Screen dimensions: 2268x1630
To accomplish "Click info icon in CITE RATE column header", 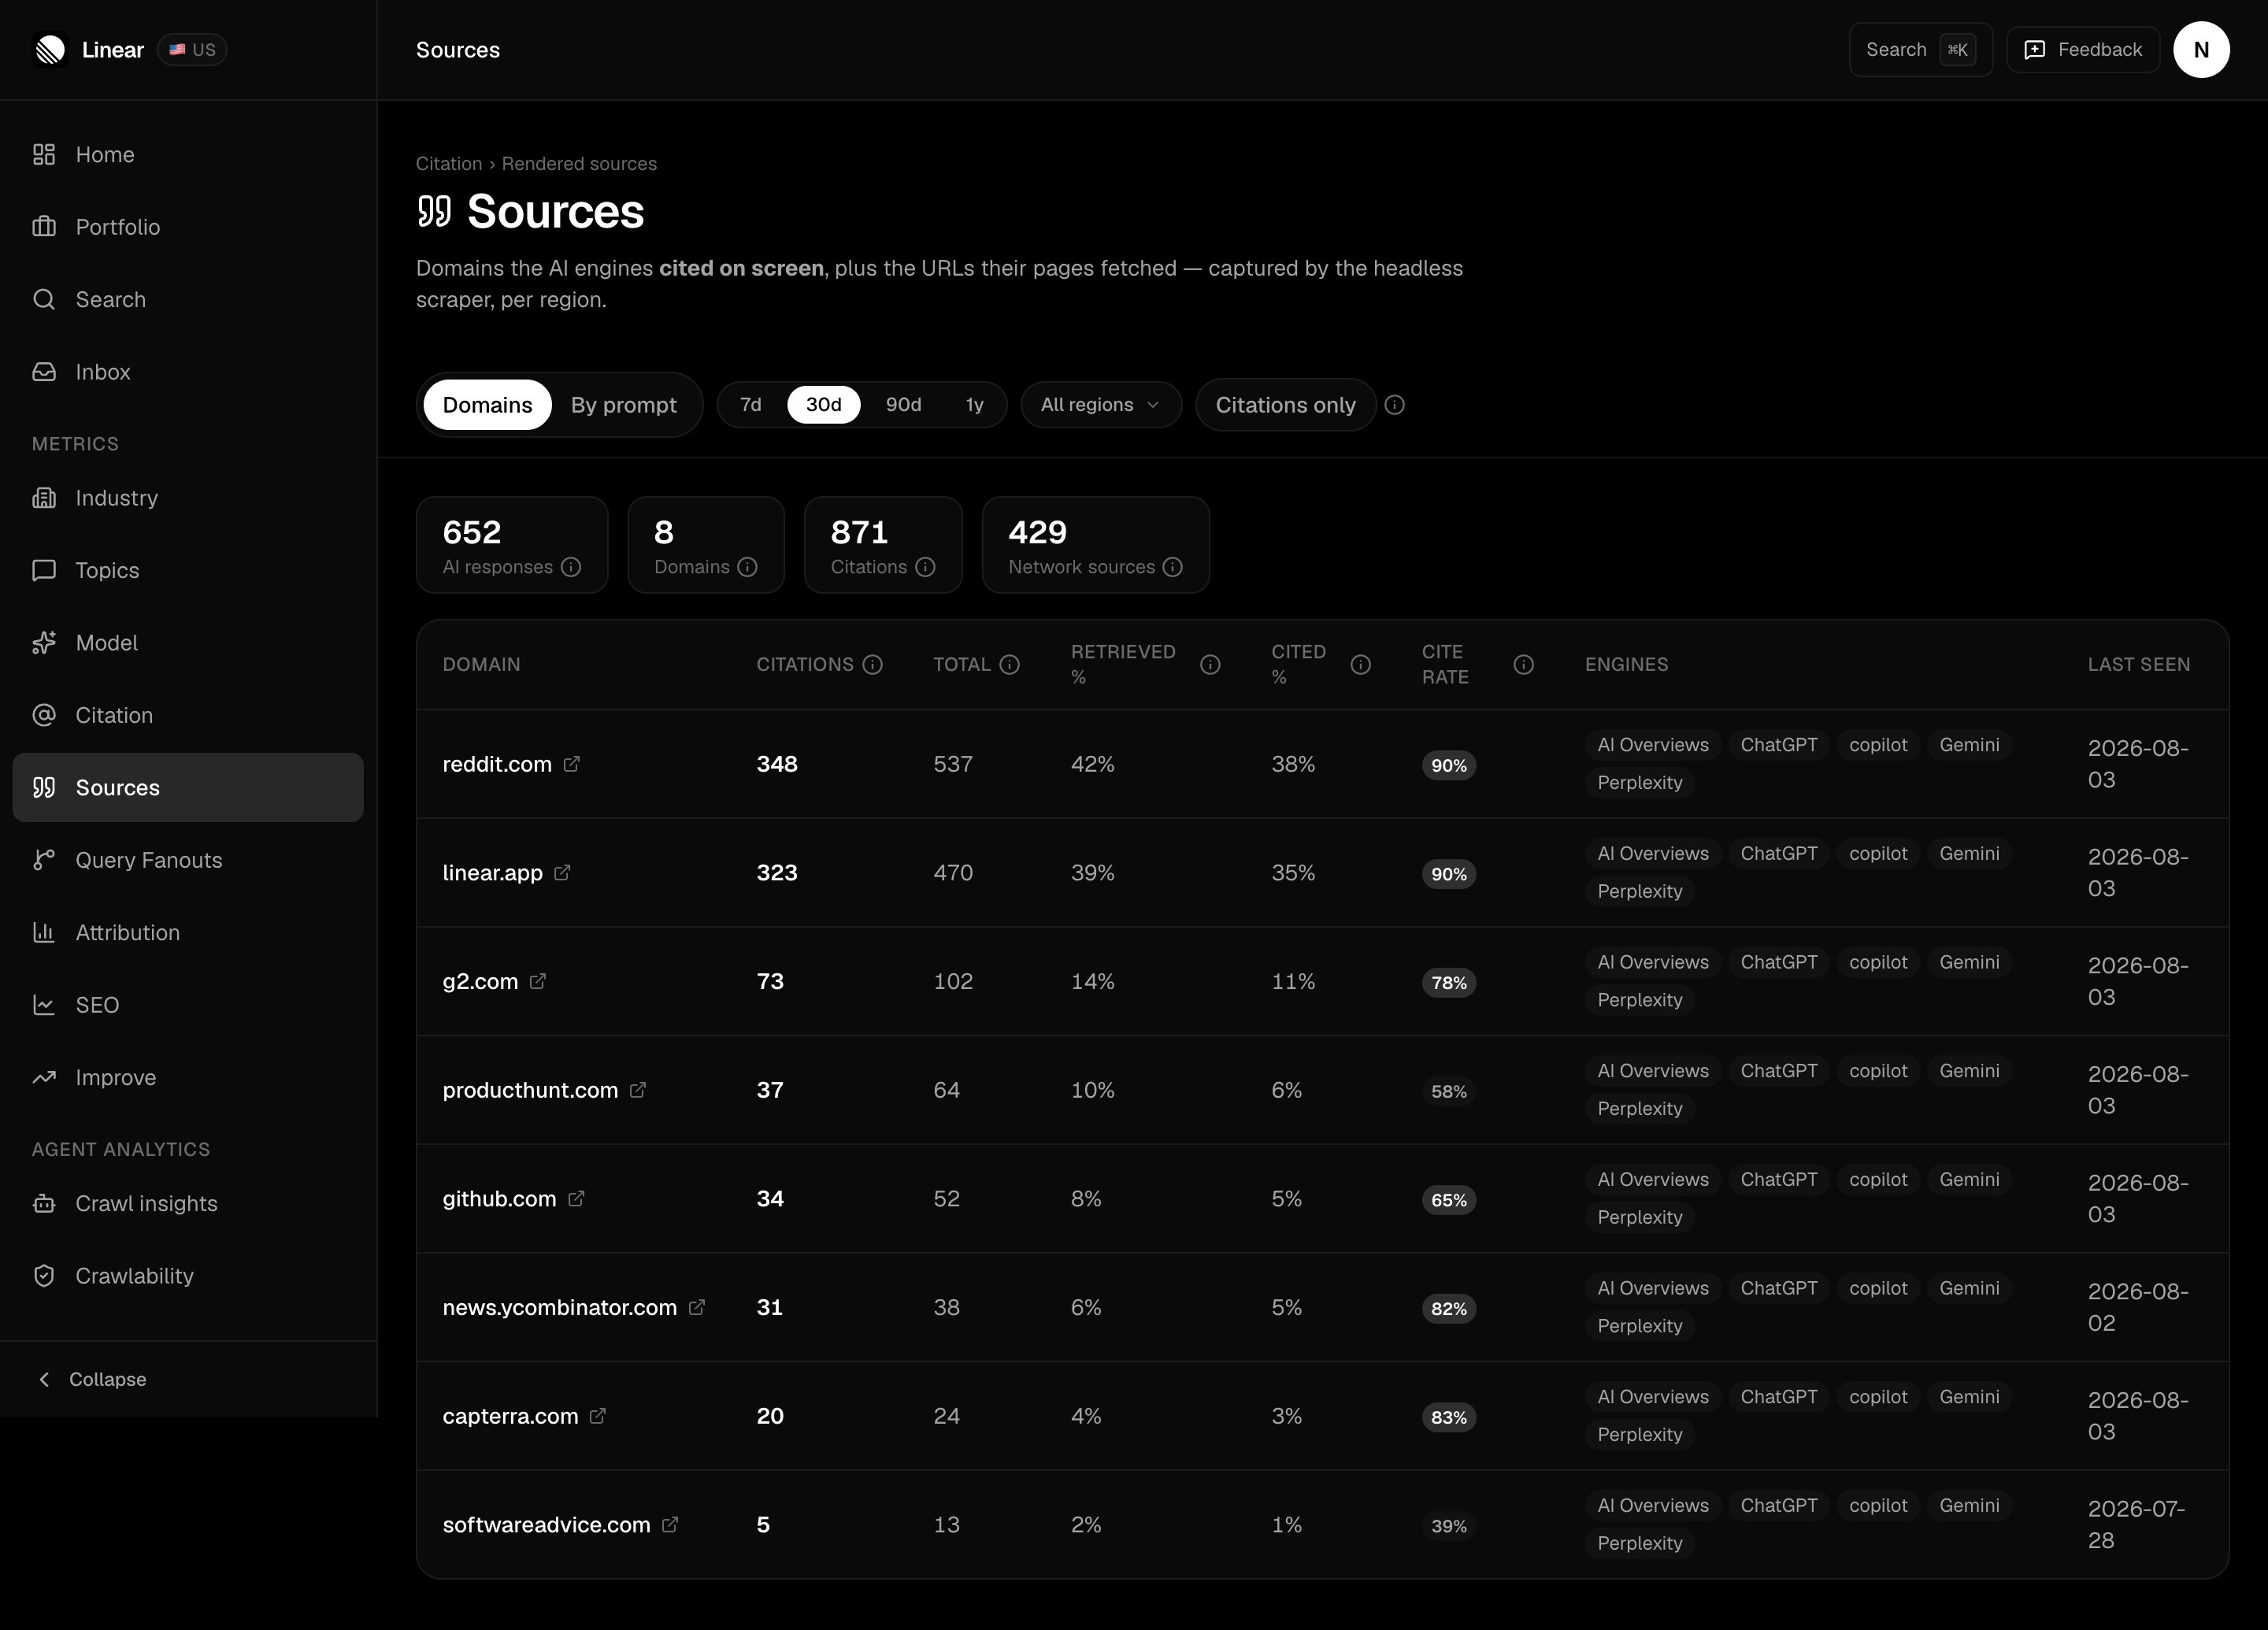I will 1523,665.
